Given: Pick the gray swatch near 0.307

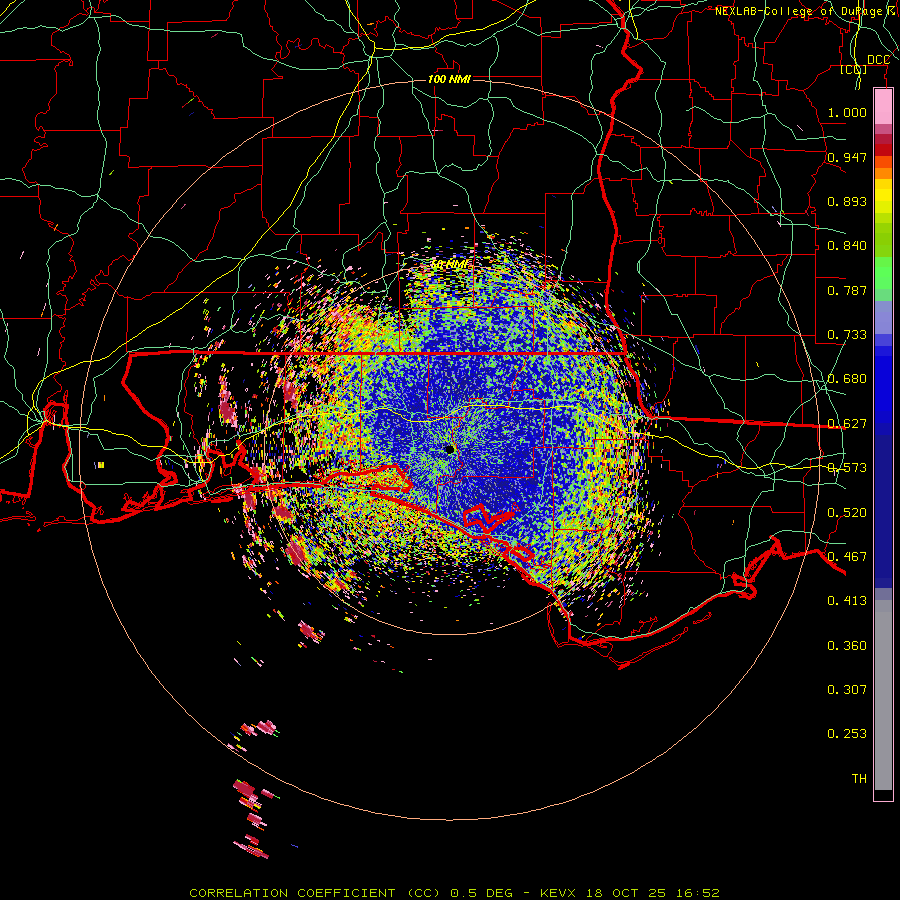Looking at the screenshot, I should [883, 695].
